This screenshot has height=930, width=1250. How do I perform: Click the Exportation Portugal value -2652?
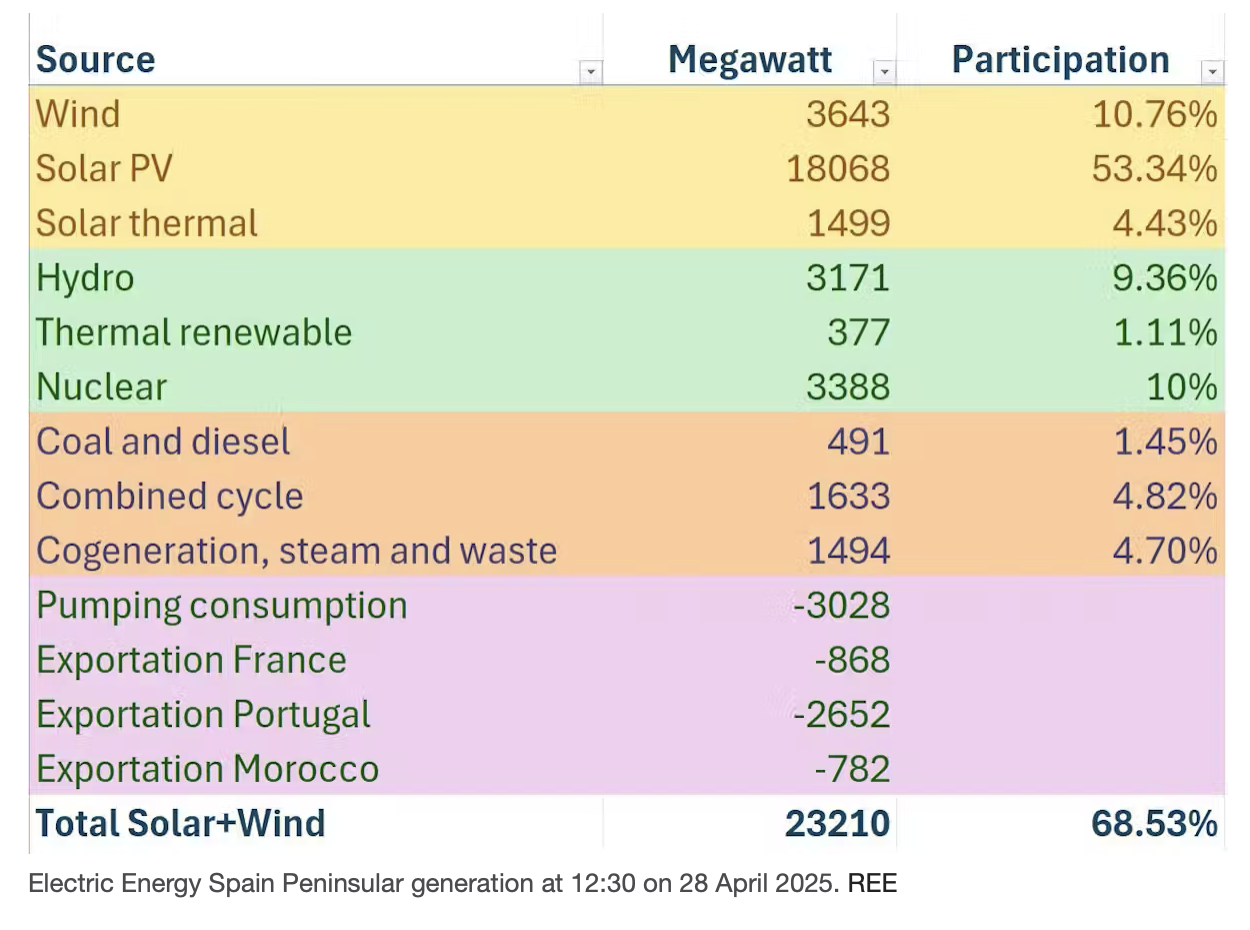(x=841, y=714)
